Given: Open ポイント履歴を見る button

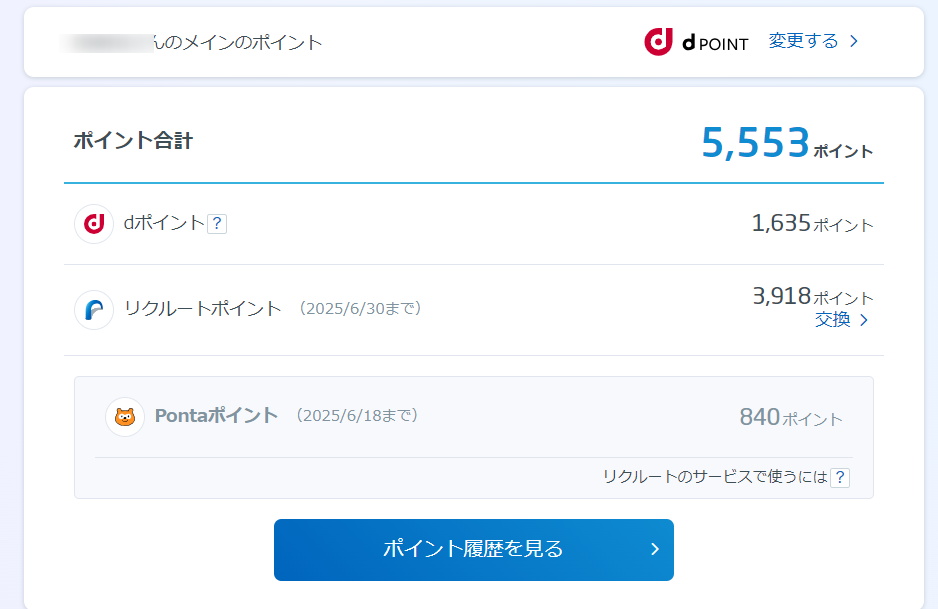Looking at the screenshot, I should coord(473,549).
